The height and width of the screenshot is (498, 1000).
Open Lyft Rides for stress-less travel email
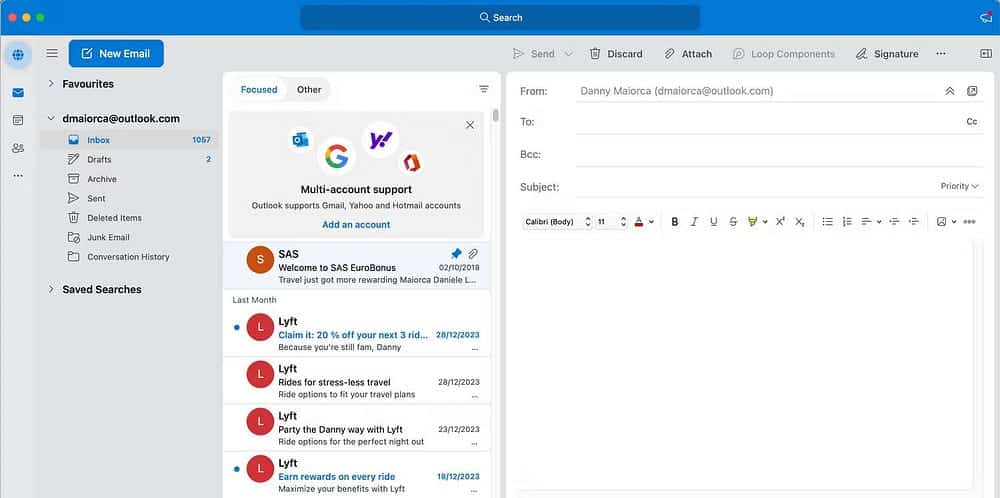pos(357,381)
